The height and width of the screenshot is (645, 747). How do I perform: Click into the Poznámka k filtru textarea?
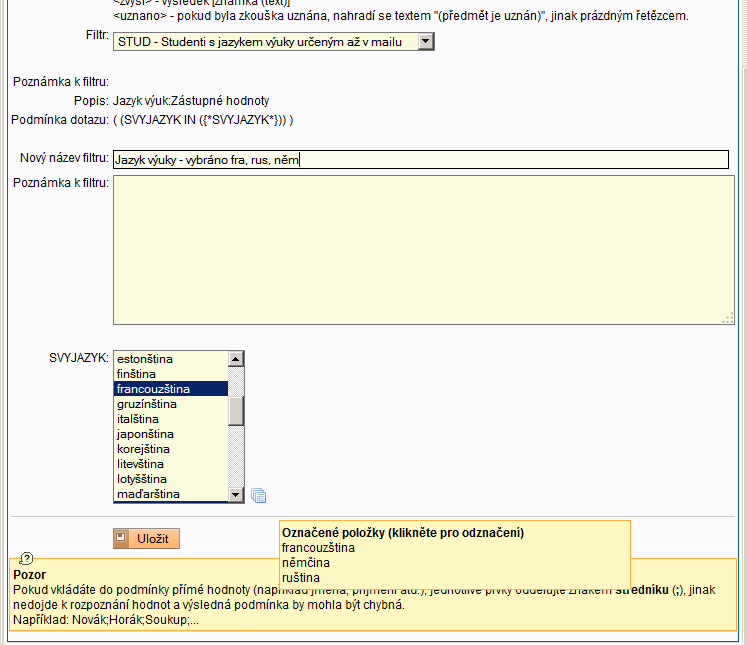tap(420, 250)
